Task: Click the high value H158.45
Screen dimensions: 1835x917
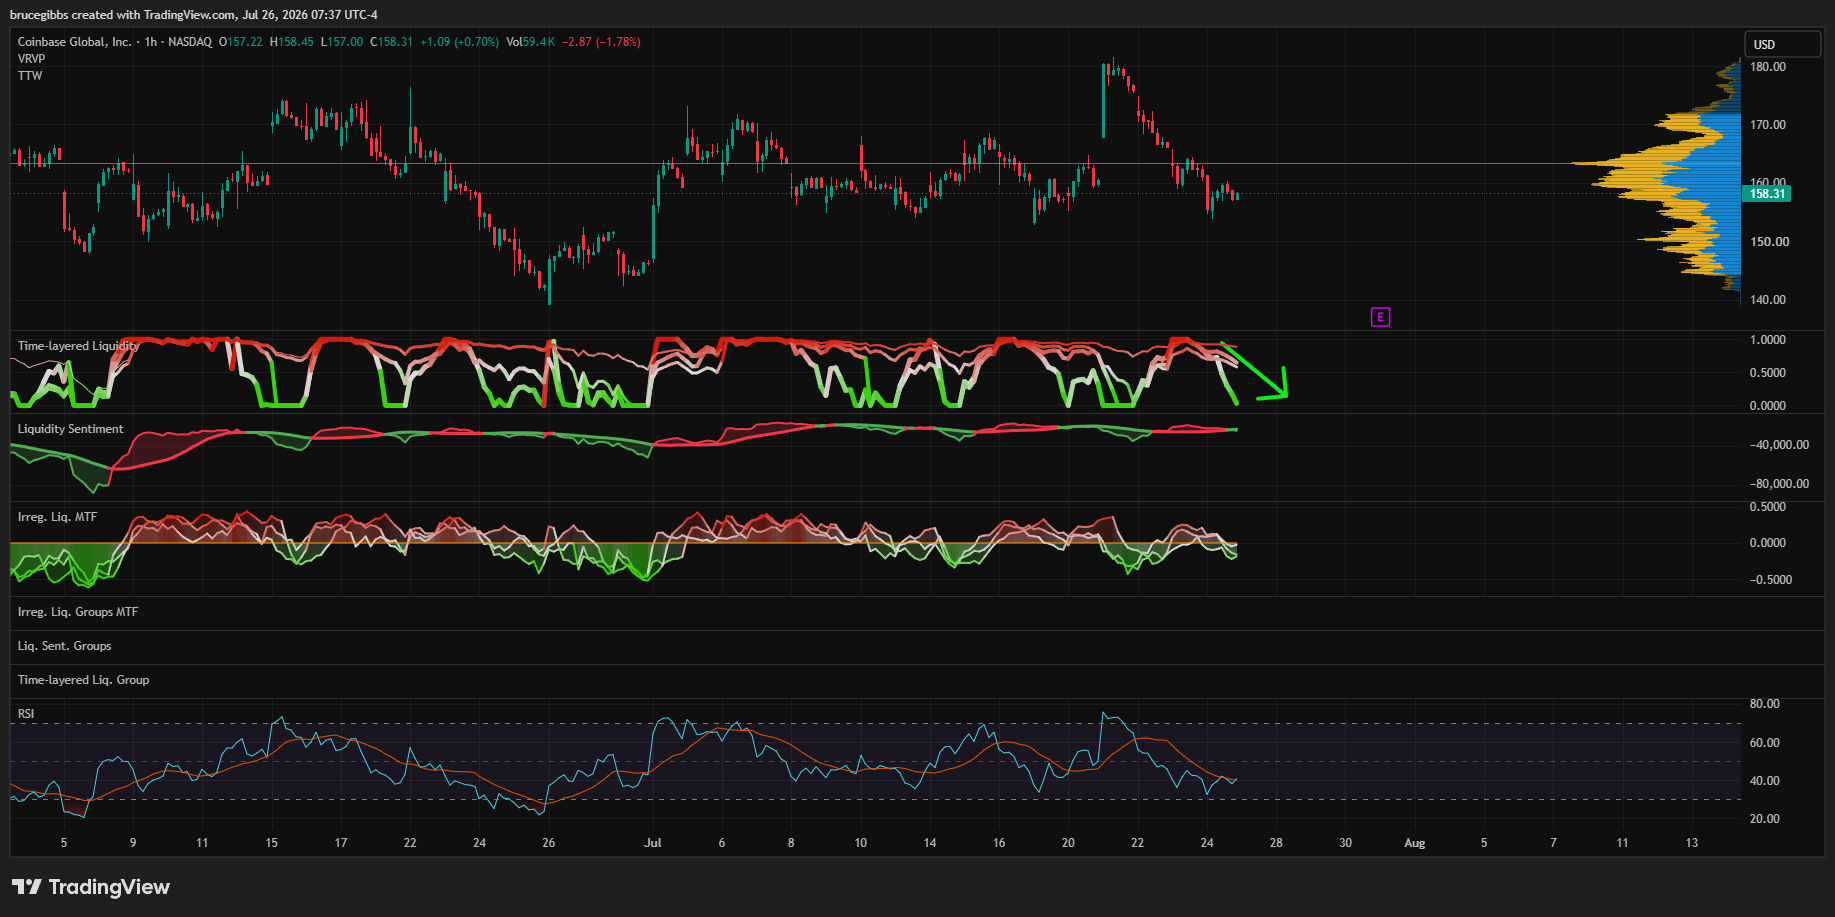Action: coord(292,42)
